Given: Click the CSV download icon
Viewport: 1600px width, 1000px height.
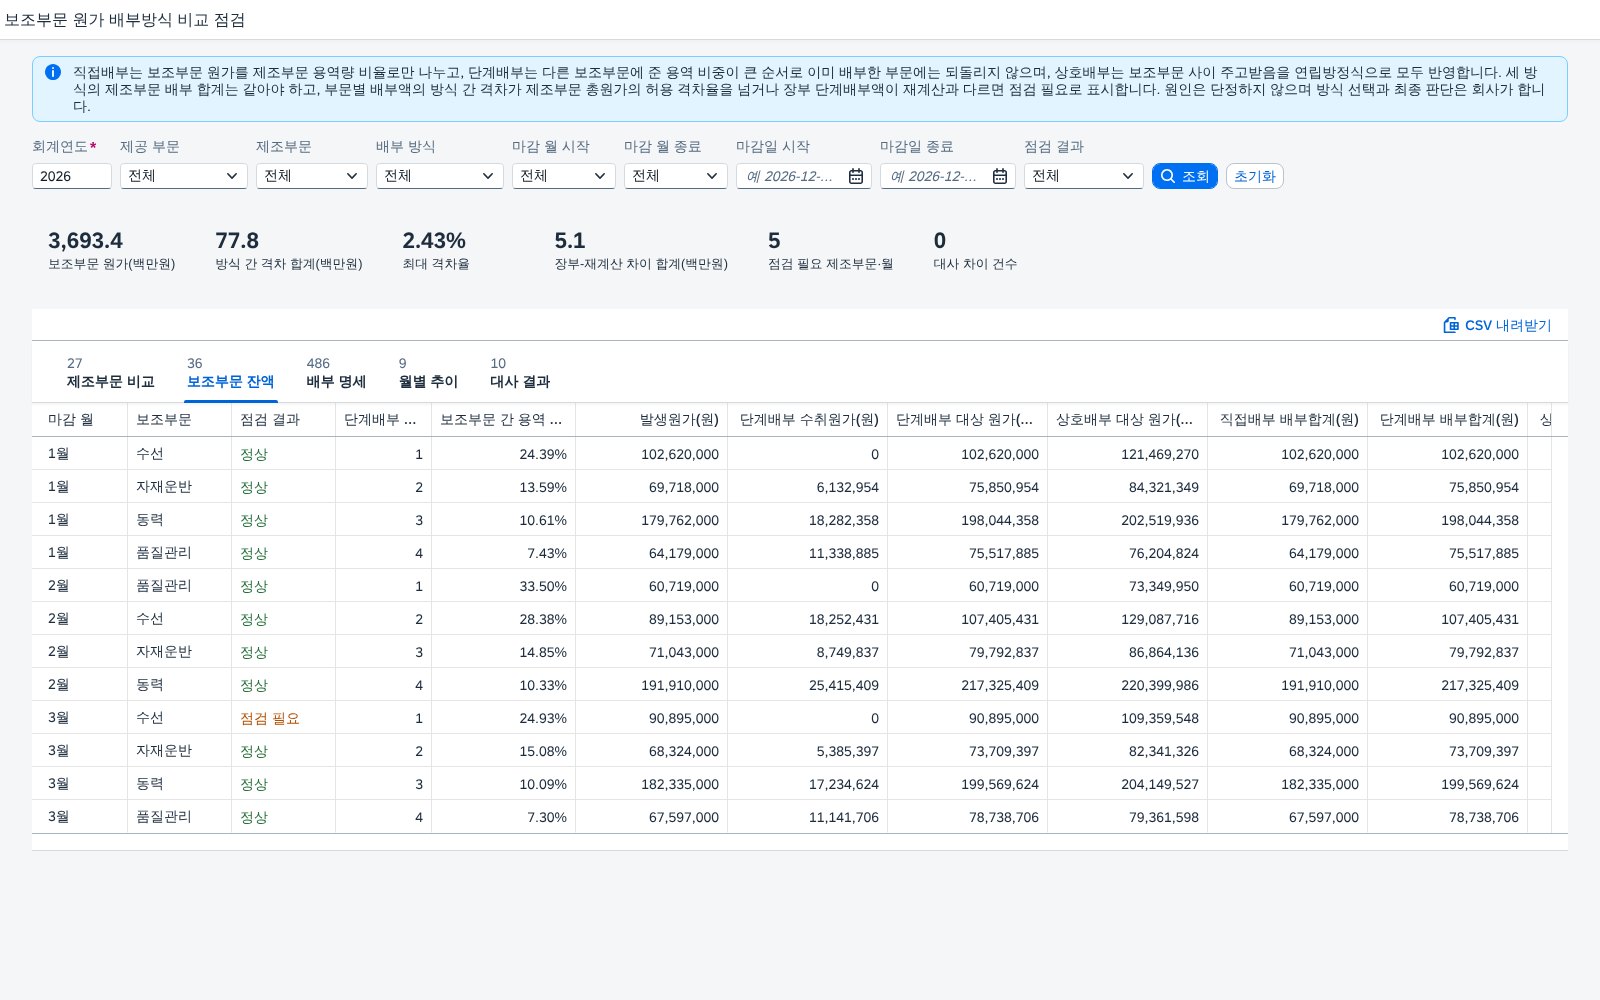Looking at the screenshot, I should click(1451, 325).
